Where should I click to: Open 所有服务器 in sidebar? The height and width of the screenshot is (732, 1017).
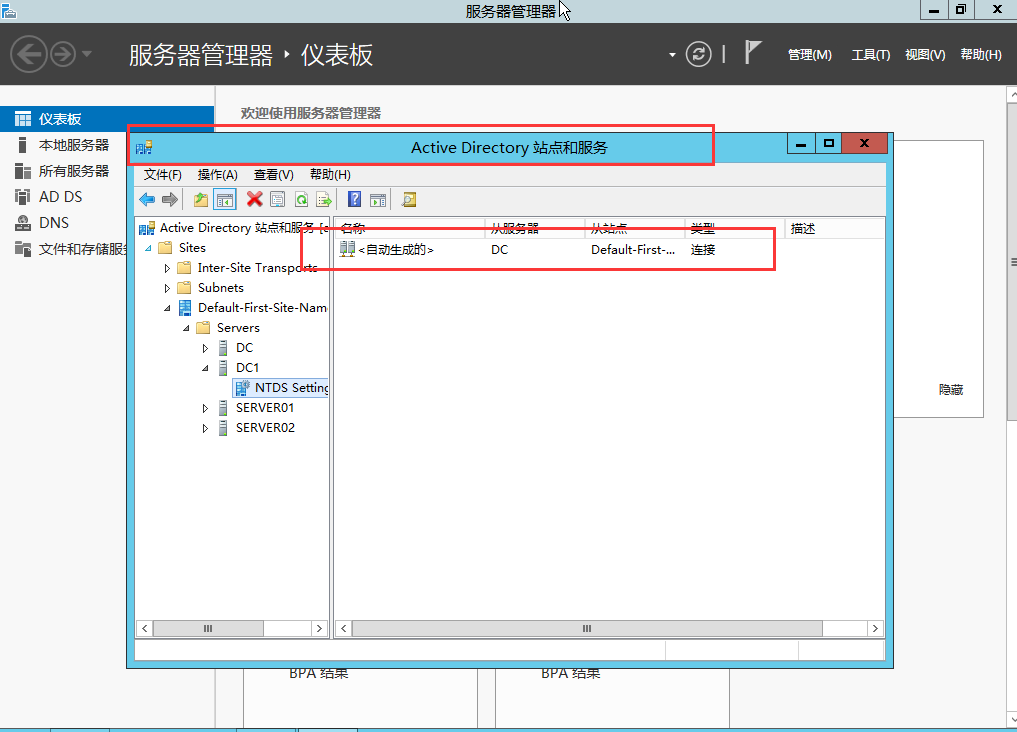click(x=64, y=171)
